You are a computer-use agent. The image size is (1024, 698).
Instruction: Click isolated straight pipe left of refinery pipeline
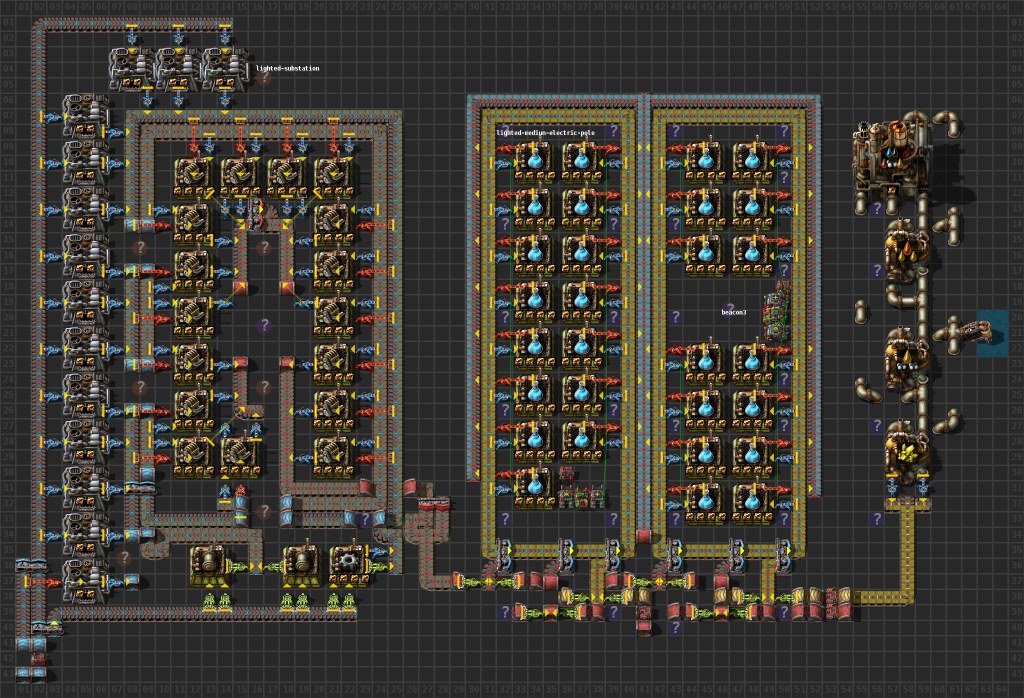click(x=860, y=312)
